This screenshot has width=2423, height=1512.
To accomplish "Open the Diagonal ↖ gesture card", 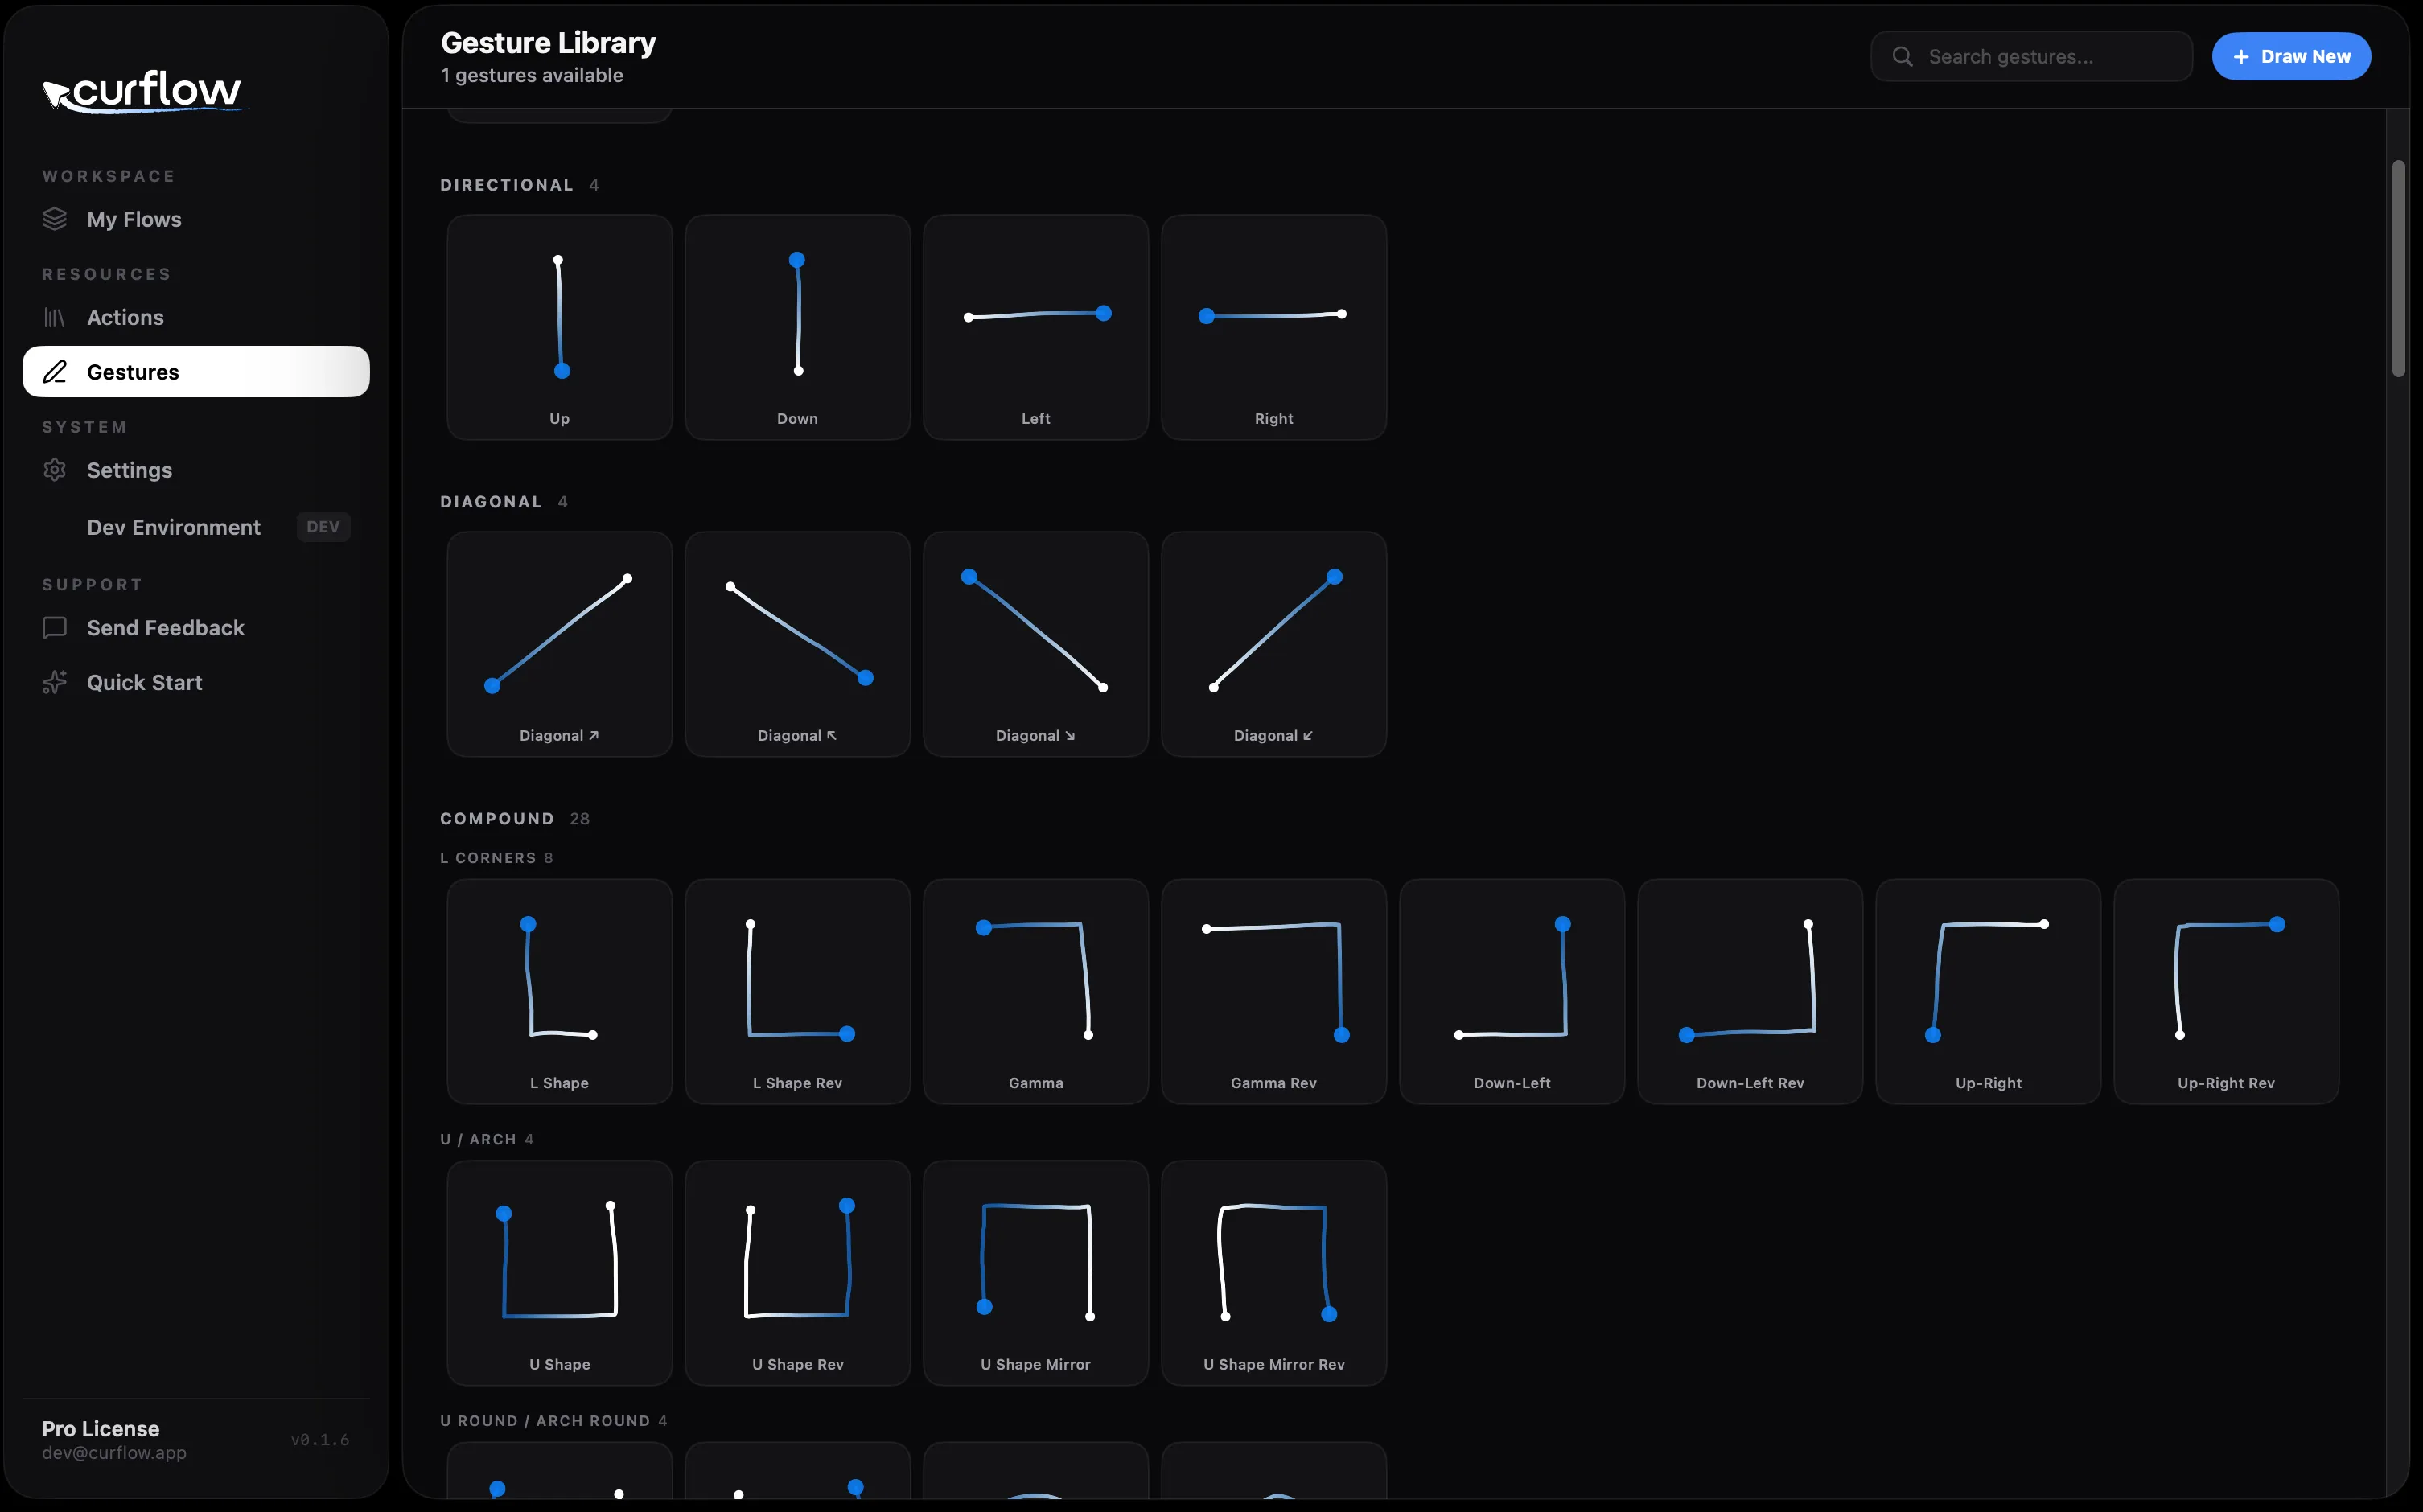I will click(797, 644).
